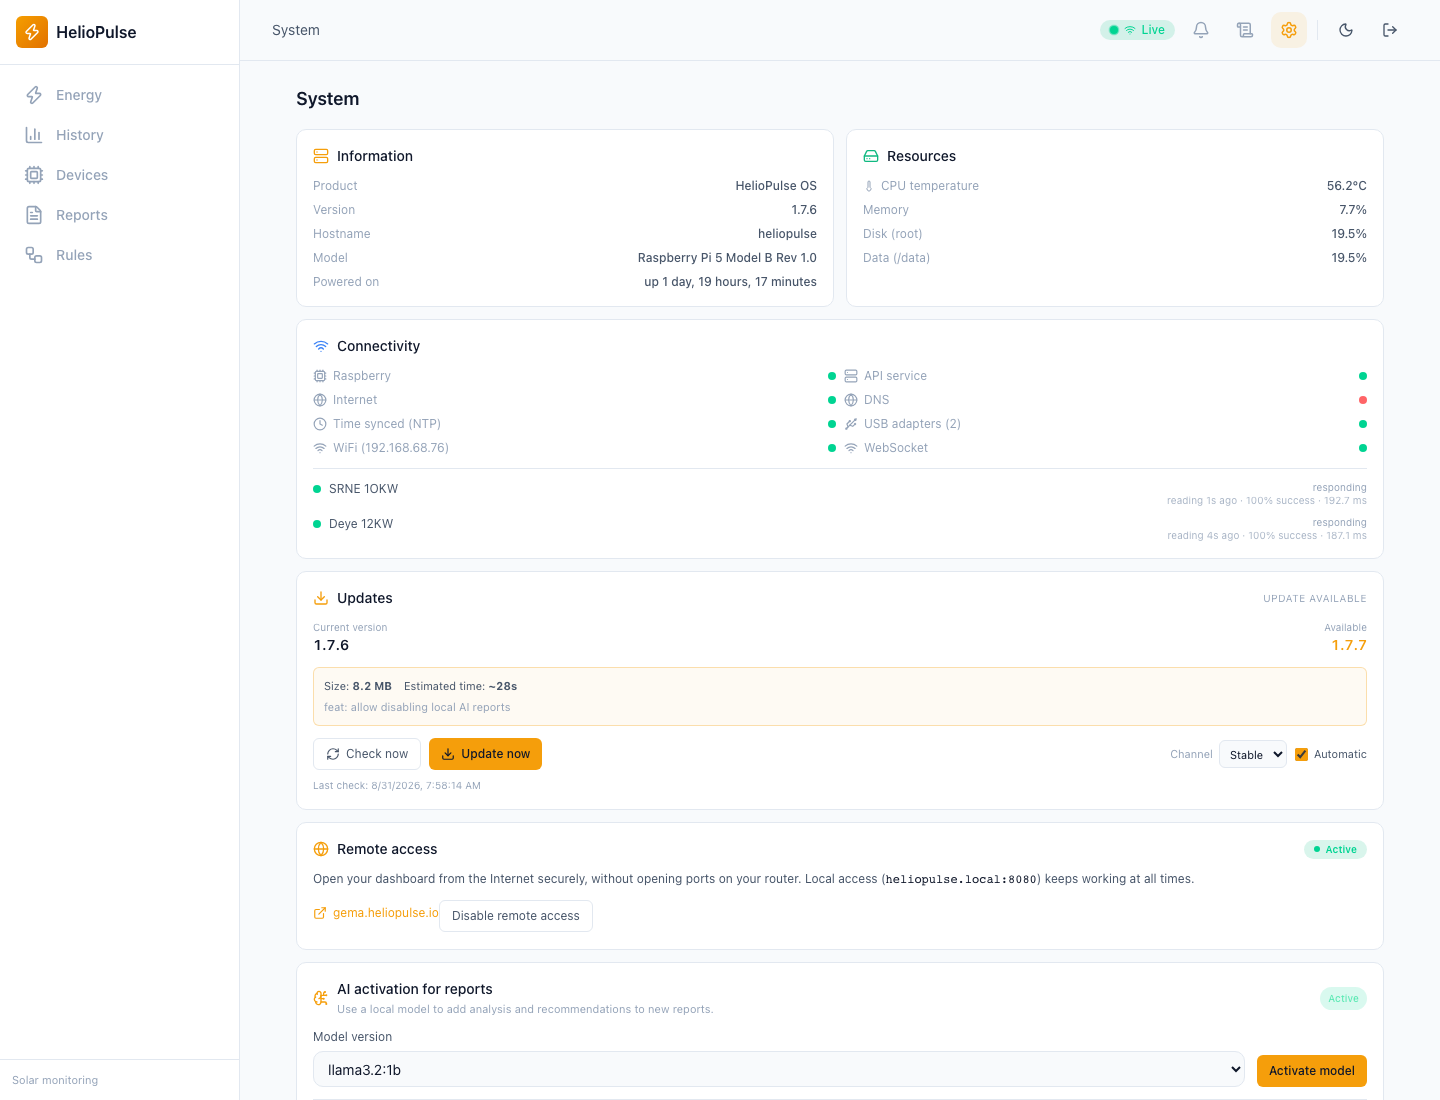Click the update note about local AI reports

(x=417, y=707)
